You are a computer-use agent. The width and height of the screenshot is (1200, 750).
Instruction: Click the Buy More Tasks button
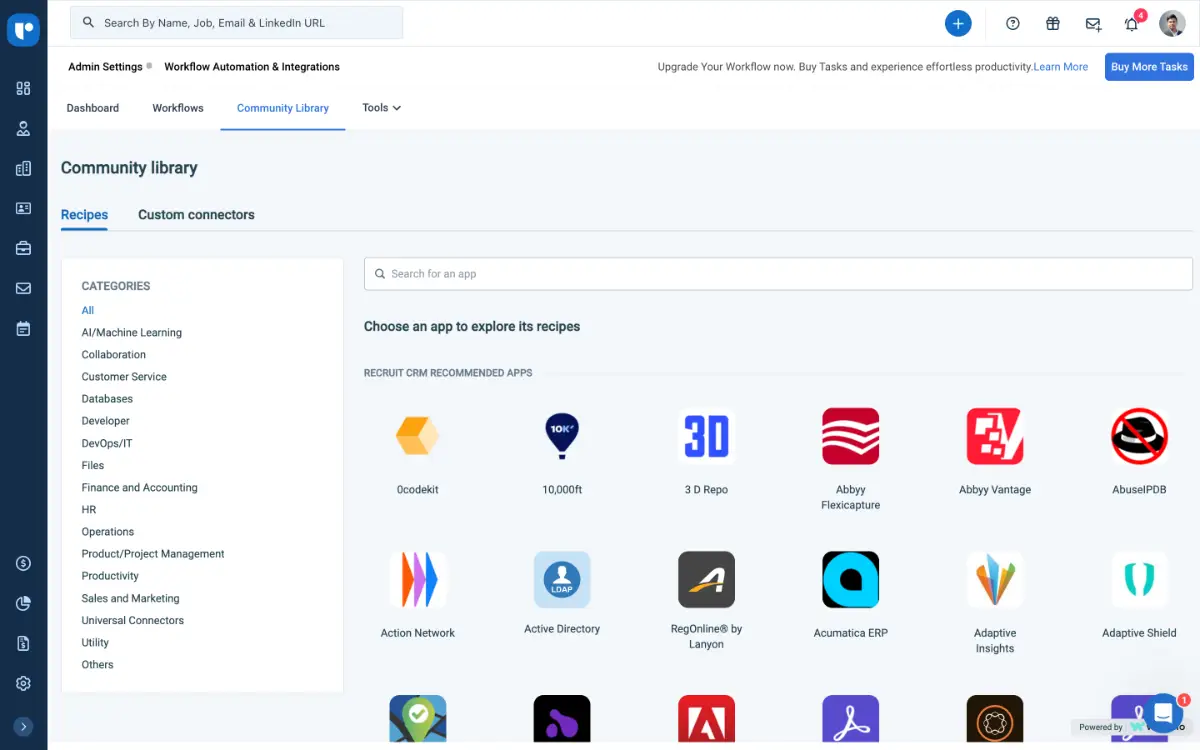(x=1148, y=66)
